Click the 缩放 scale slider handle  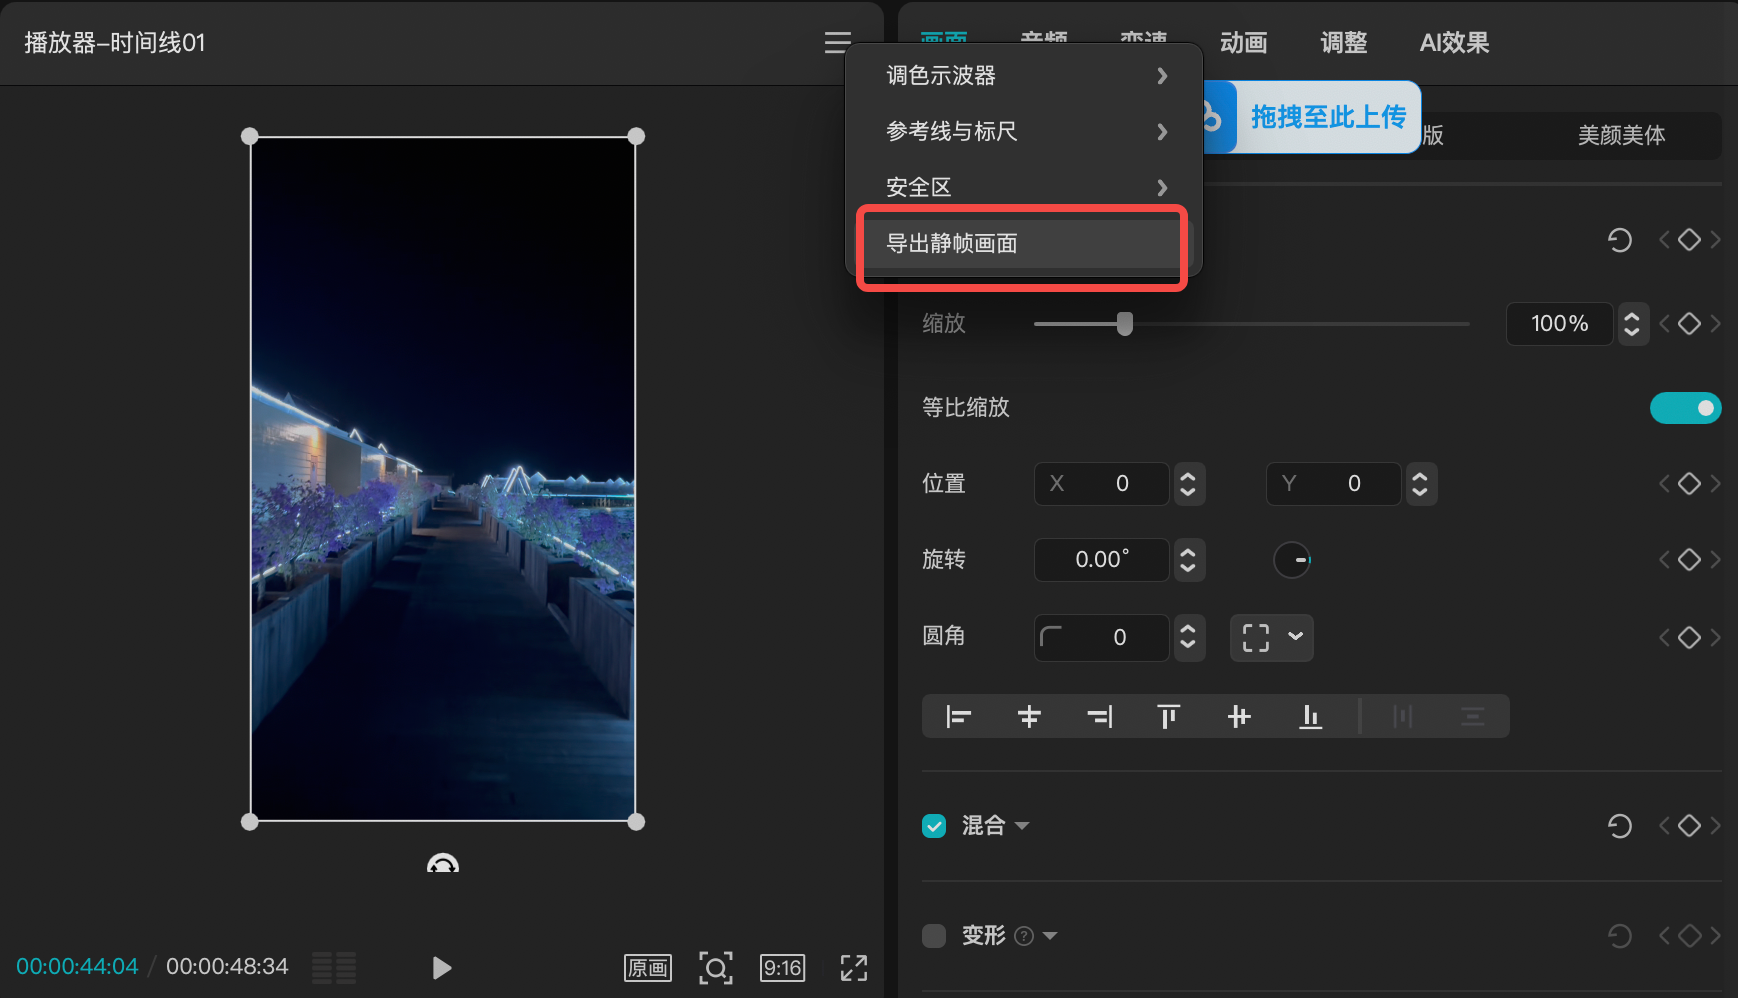click(1125, 324)
